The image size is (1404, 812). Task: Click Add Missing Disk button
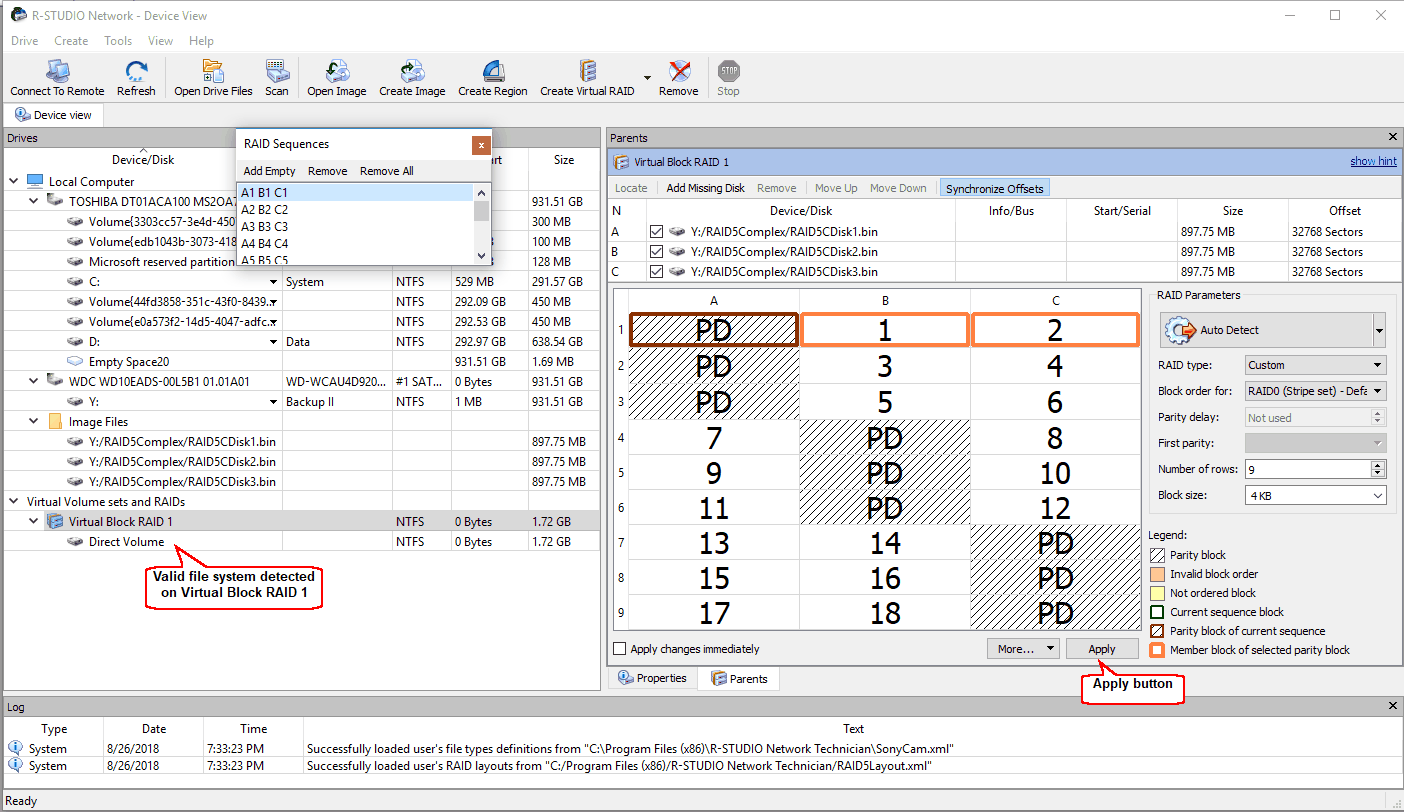tap(705, 188)
